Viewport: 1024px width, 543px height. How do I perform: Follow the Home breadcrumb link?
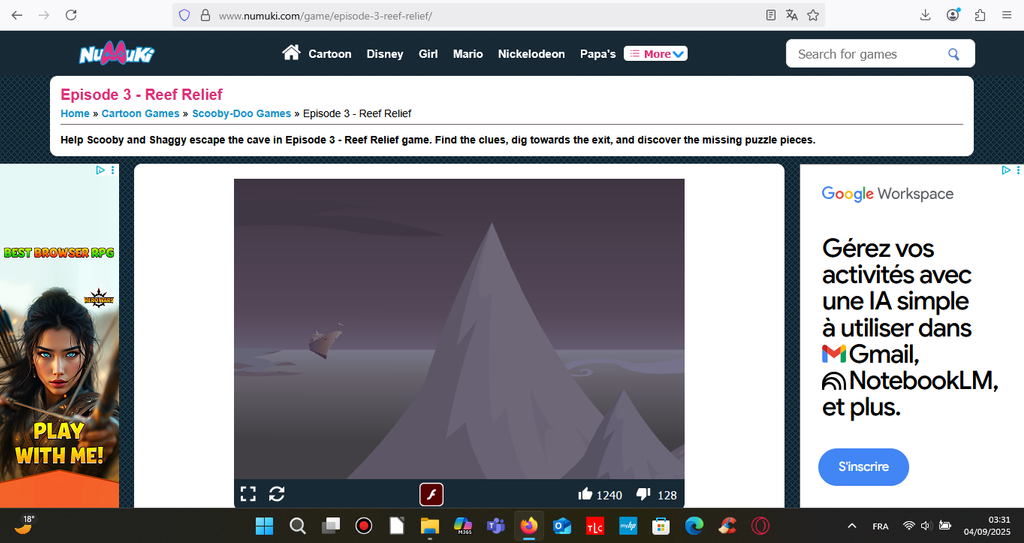(75, 113)
